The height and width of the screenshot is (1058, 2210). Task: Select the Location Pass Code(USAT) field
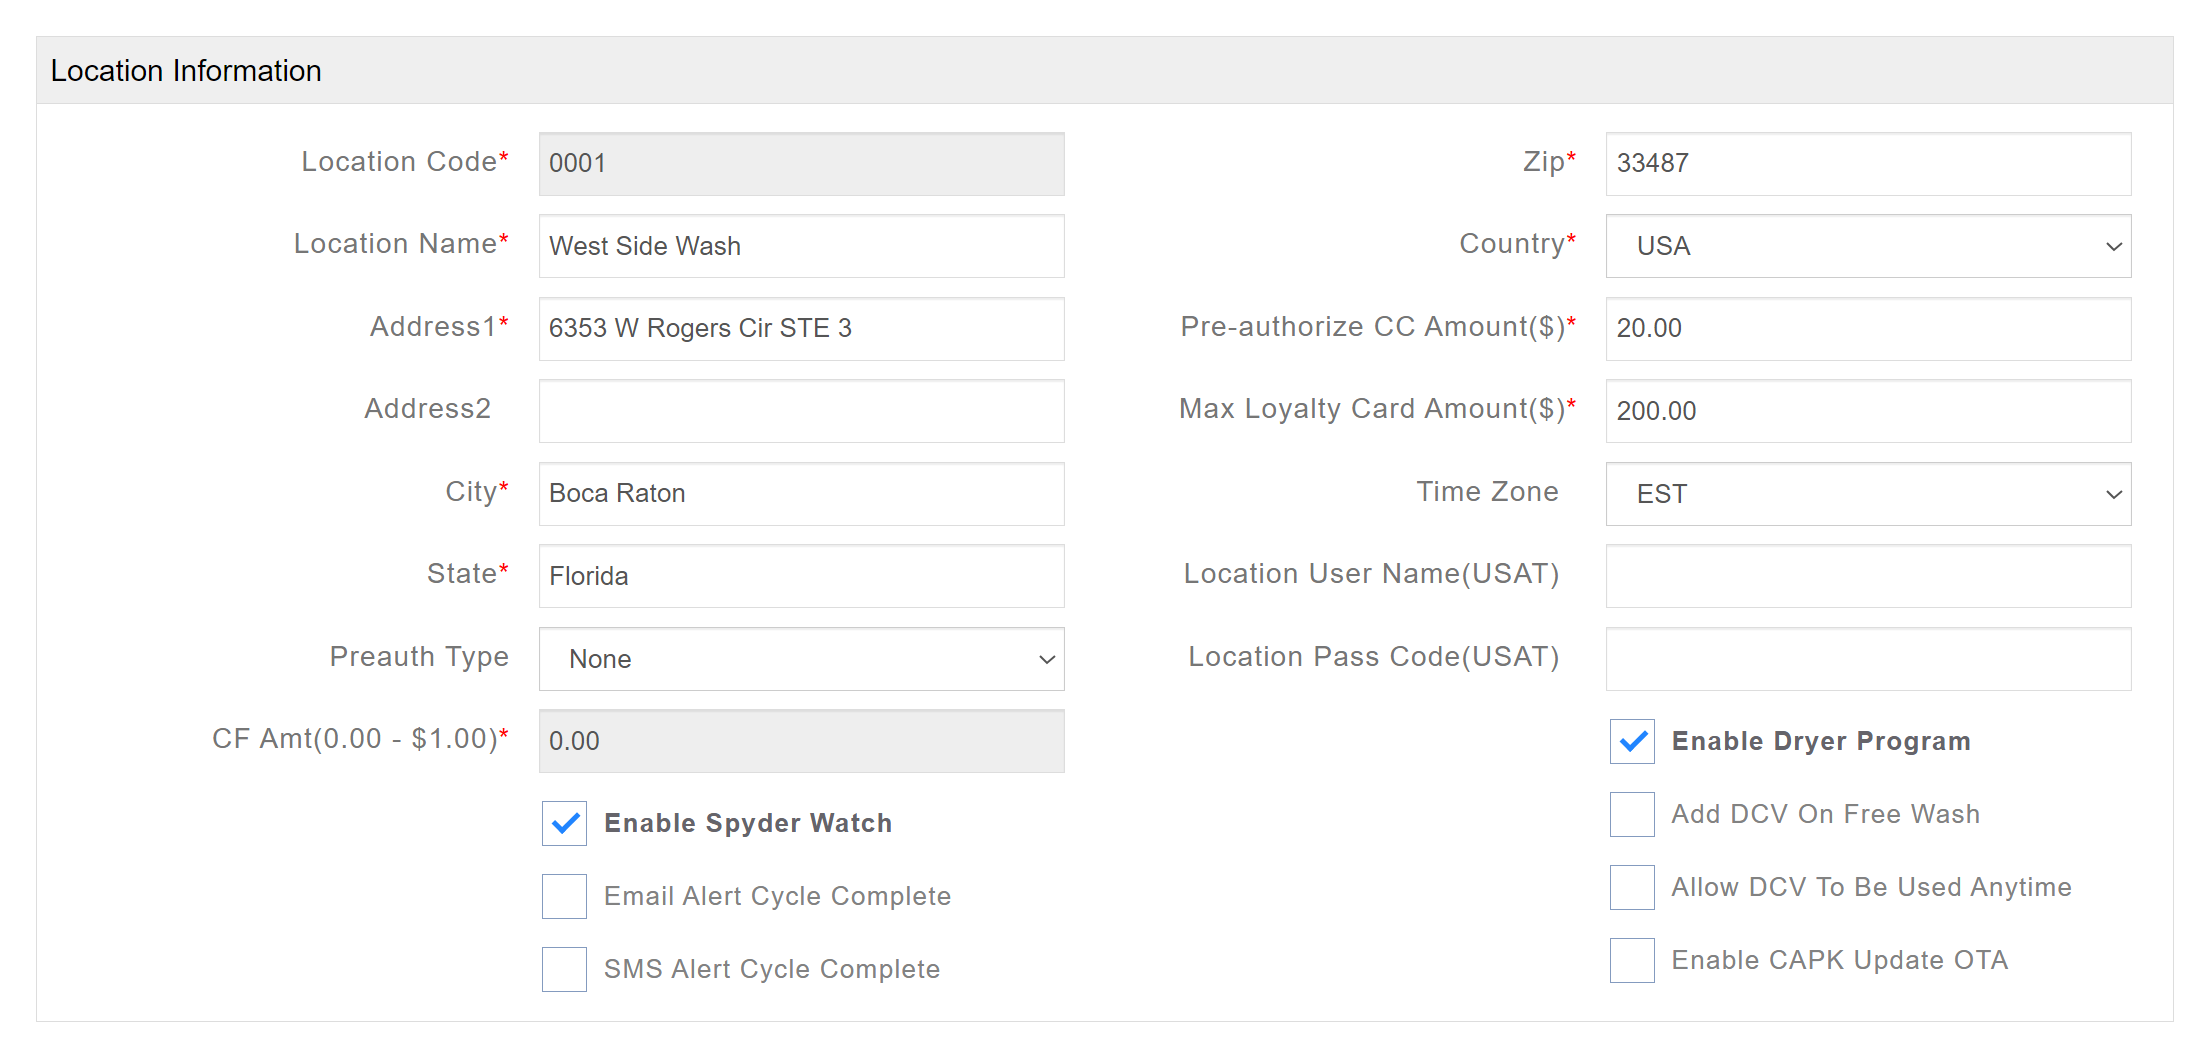1867,659
